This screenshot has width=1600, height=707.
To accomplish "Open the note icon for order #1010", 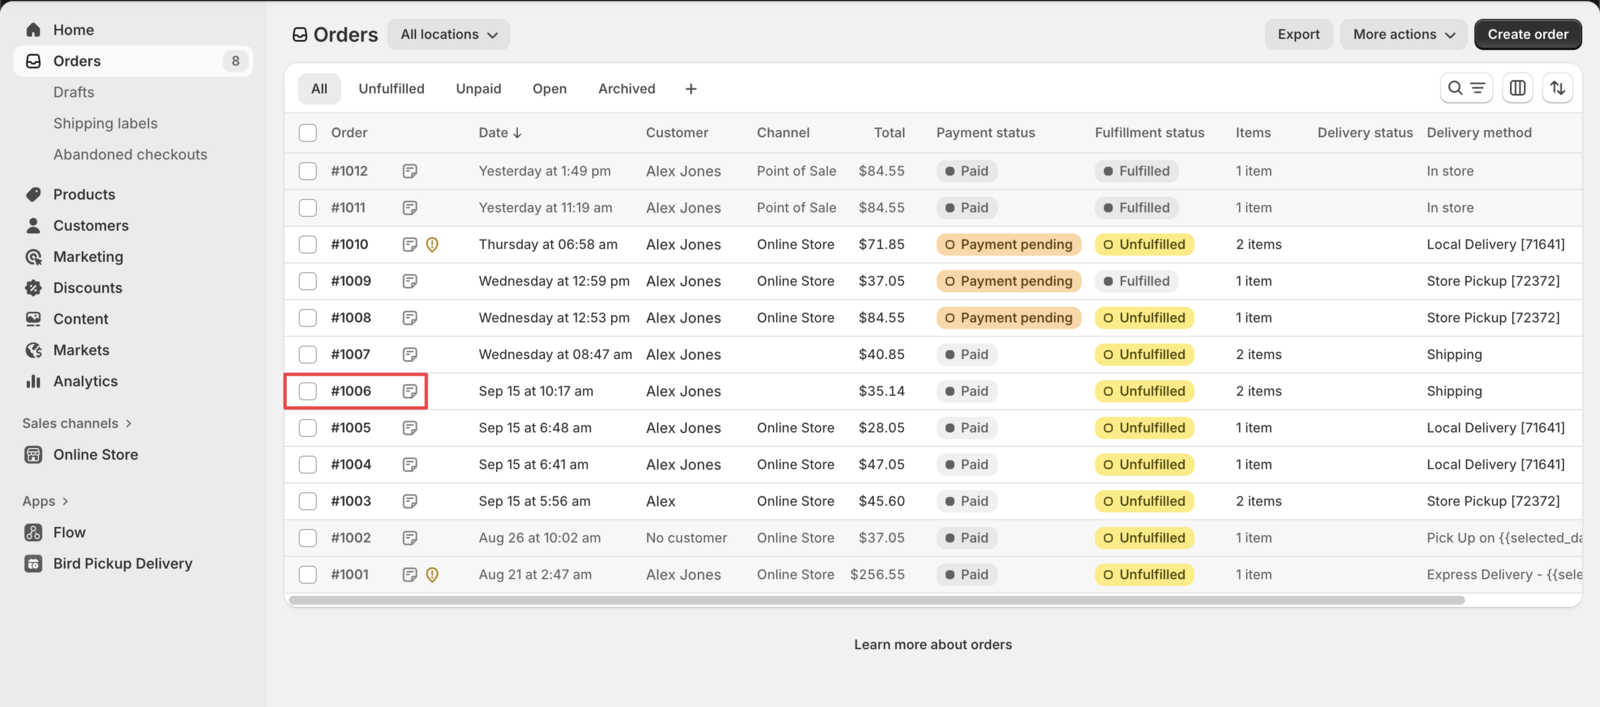I will click(410, 244).
